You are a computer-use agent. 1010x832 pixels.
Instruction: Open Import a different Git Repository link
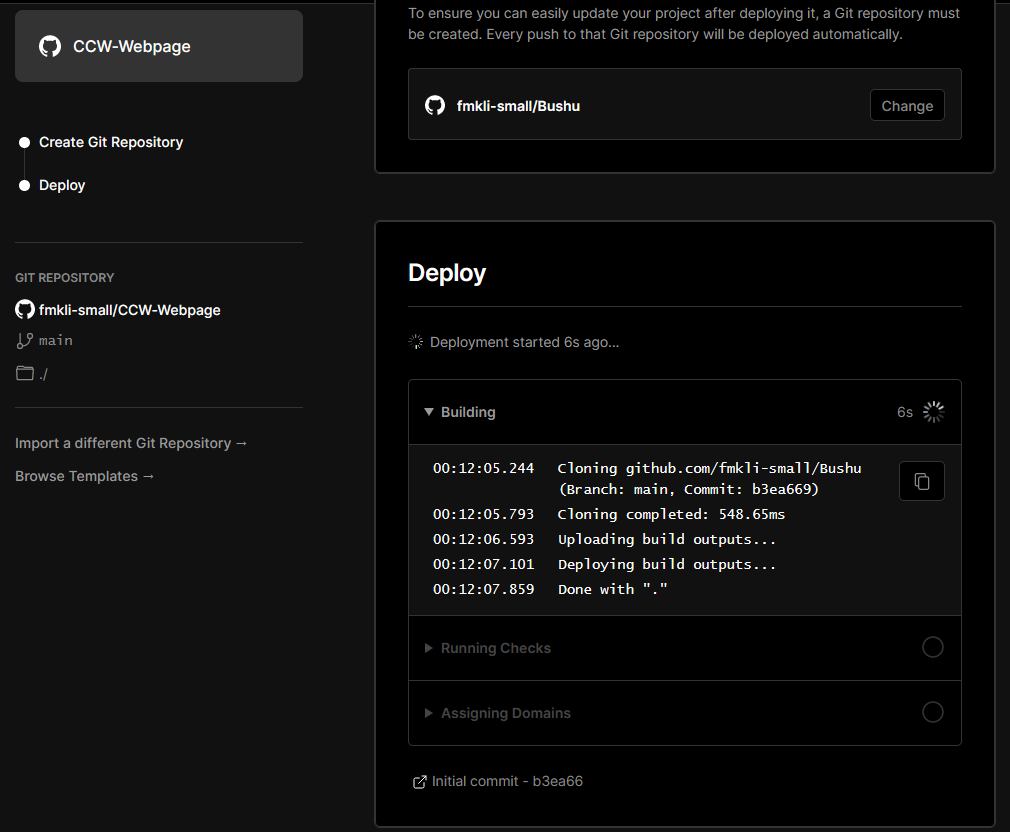(131, 443)
